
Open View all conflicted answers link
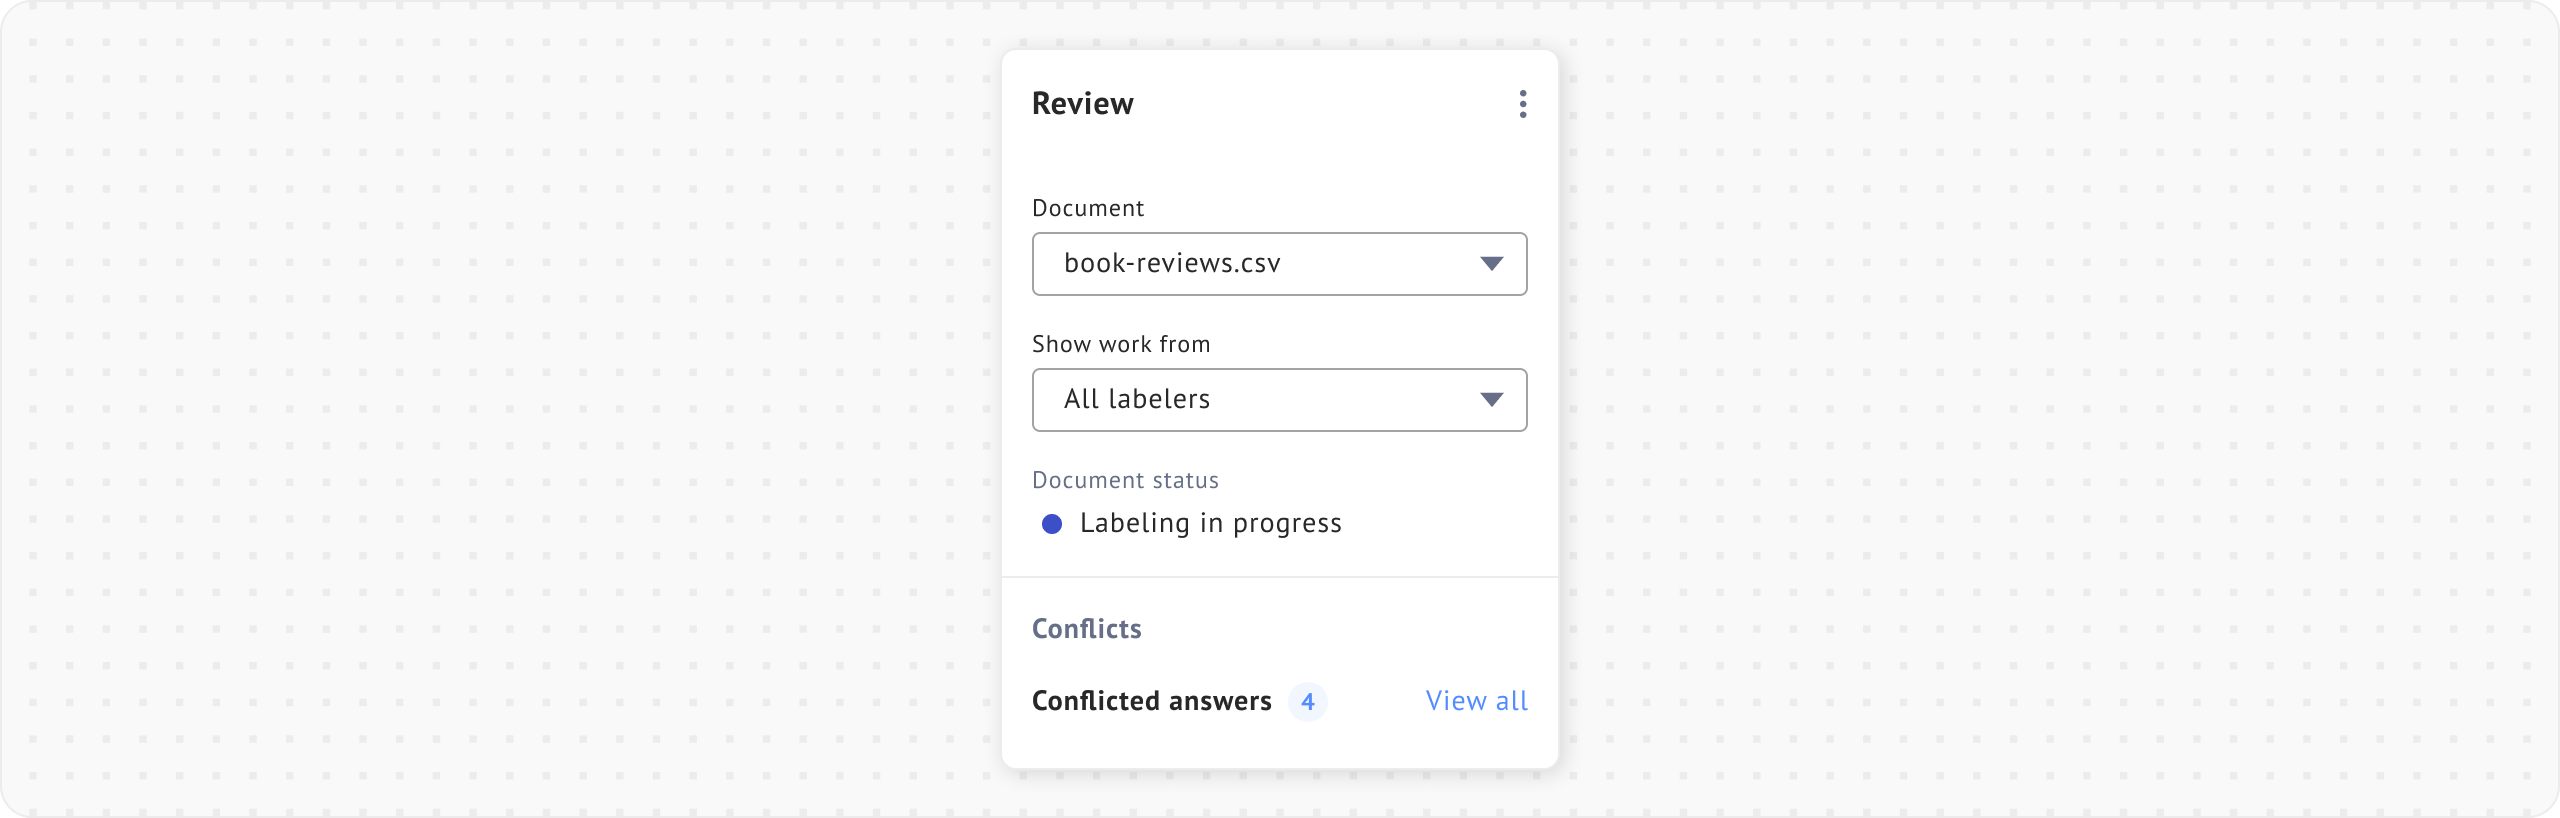point(1476,701)
